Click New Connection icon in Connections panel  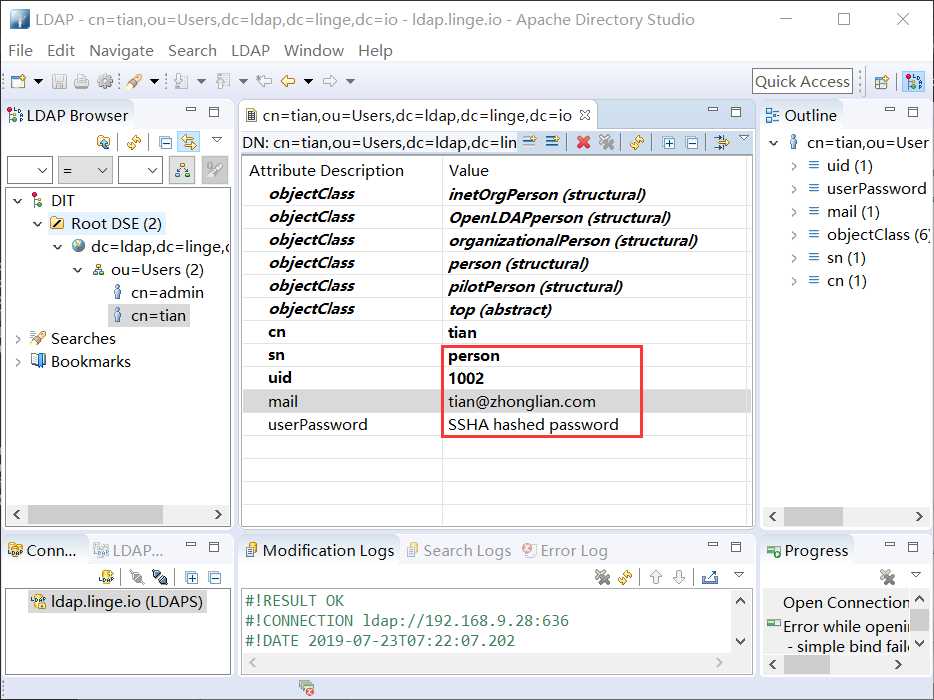[x=106, y=577]
